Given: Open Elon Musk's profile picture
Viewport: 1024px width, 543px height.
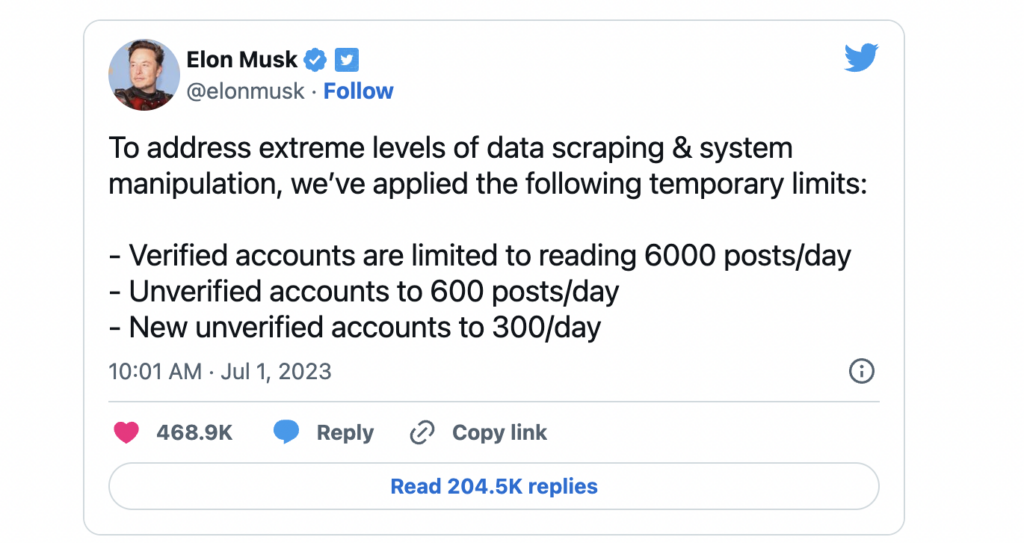Looking at the screenshot, I should tap(144, 75).
